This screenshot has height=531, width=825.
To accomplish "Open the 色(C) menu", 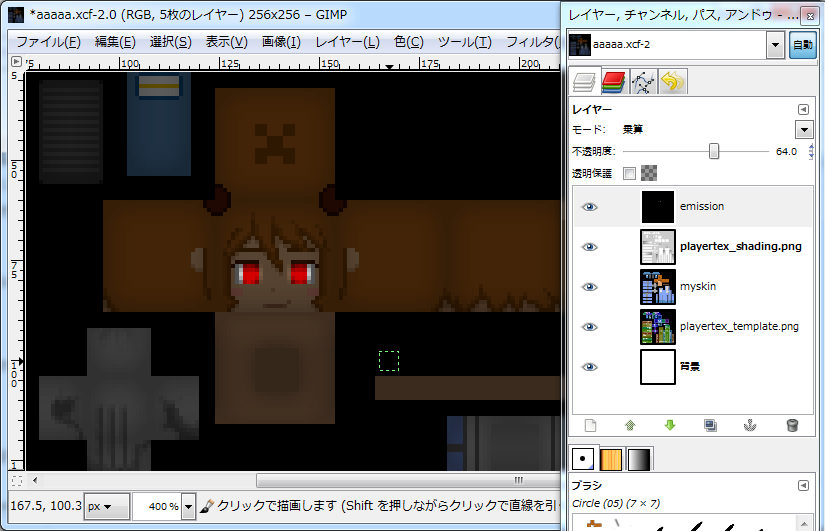I will (x=408, y=42).
